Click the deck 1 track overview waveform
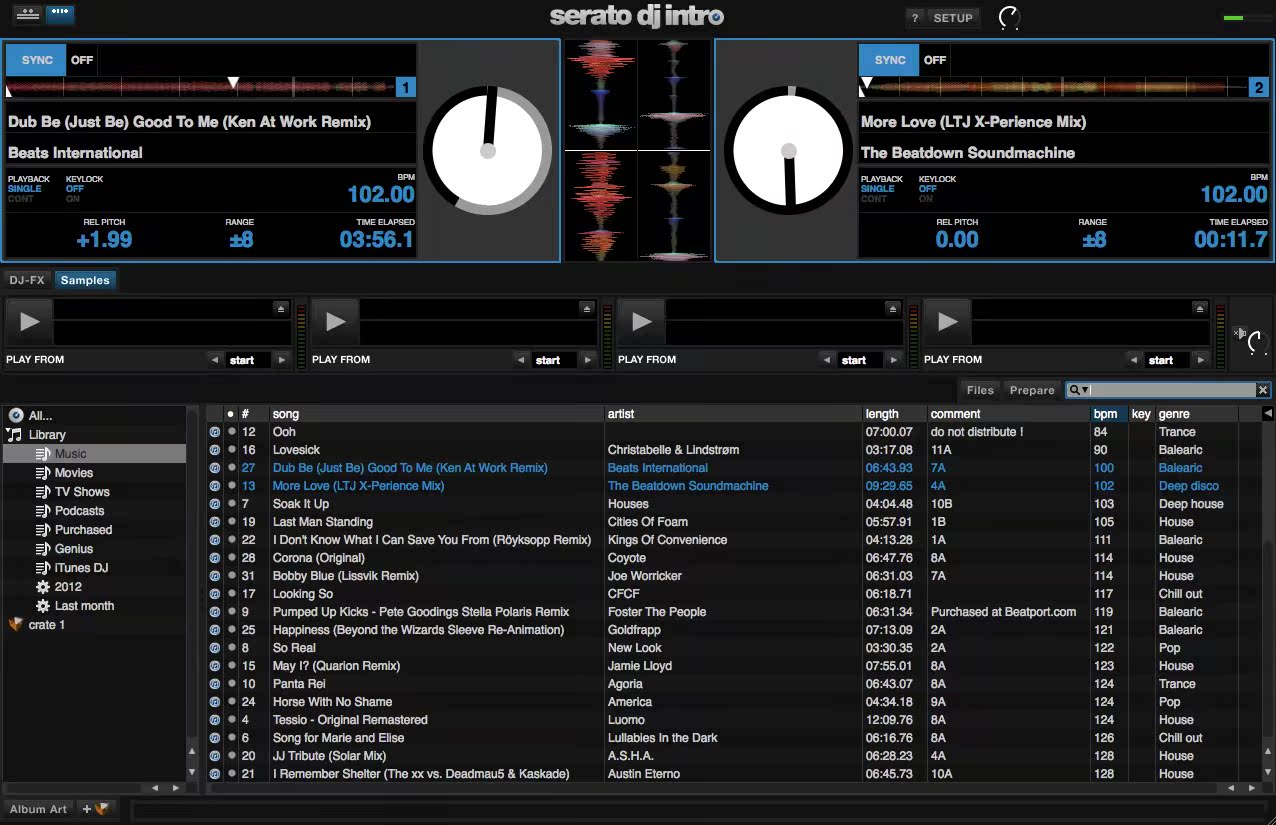The image size is (1276, 825). click(200, 87)
